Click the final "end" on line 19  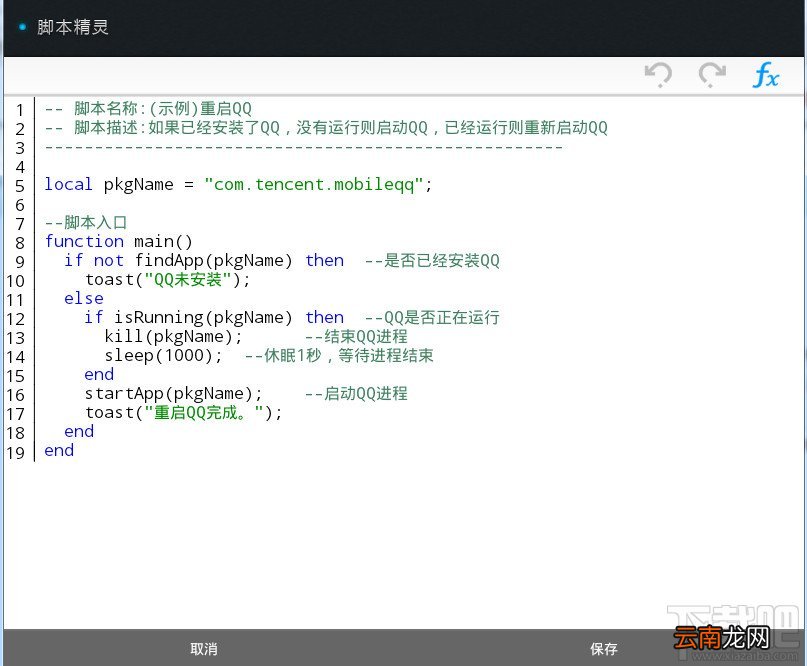pyautogui.click(x=59, y=451)
